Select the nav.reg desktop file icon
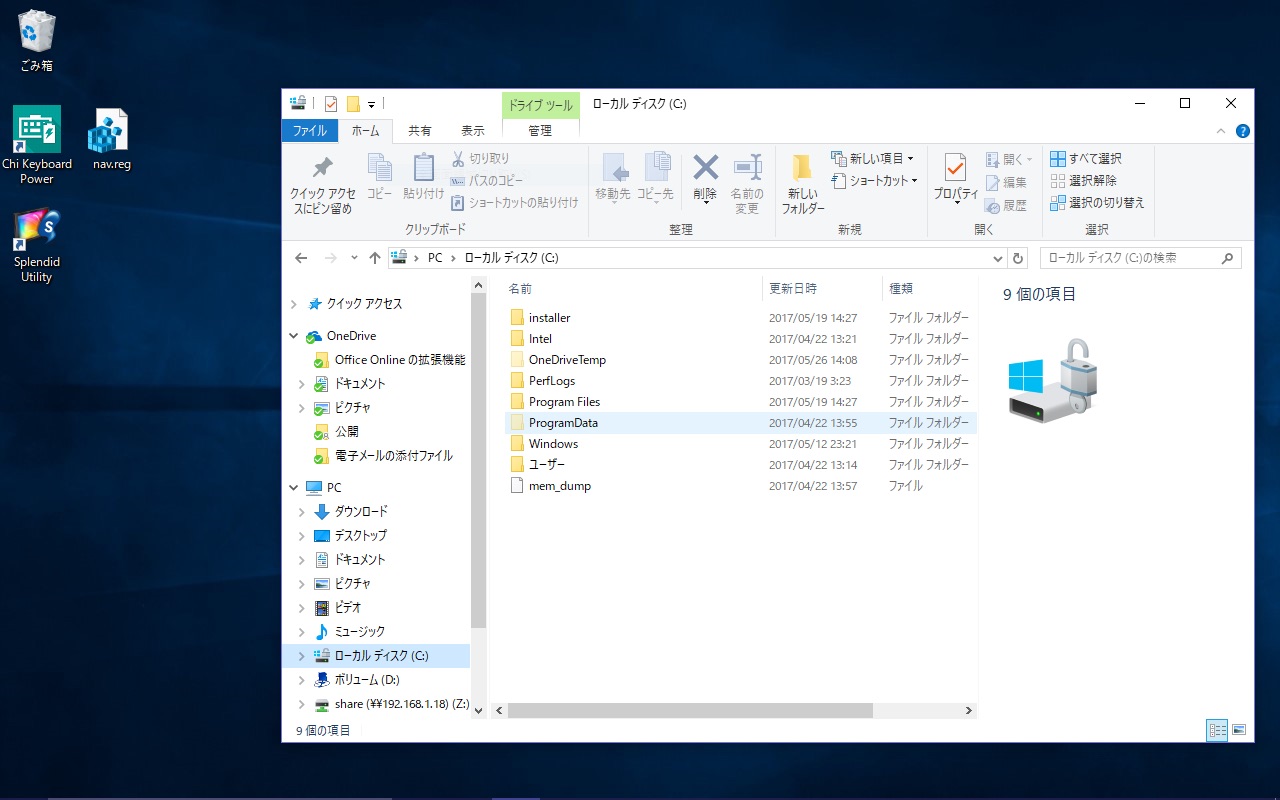Screen dimensions: 1280x800 (112, 140)
